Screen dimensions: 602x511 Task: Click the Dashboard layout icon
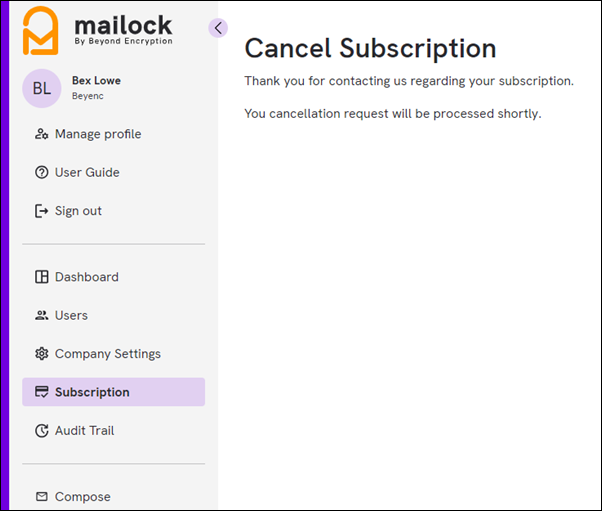click(x=41, y=277)
